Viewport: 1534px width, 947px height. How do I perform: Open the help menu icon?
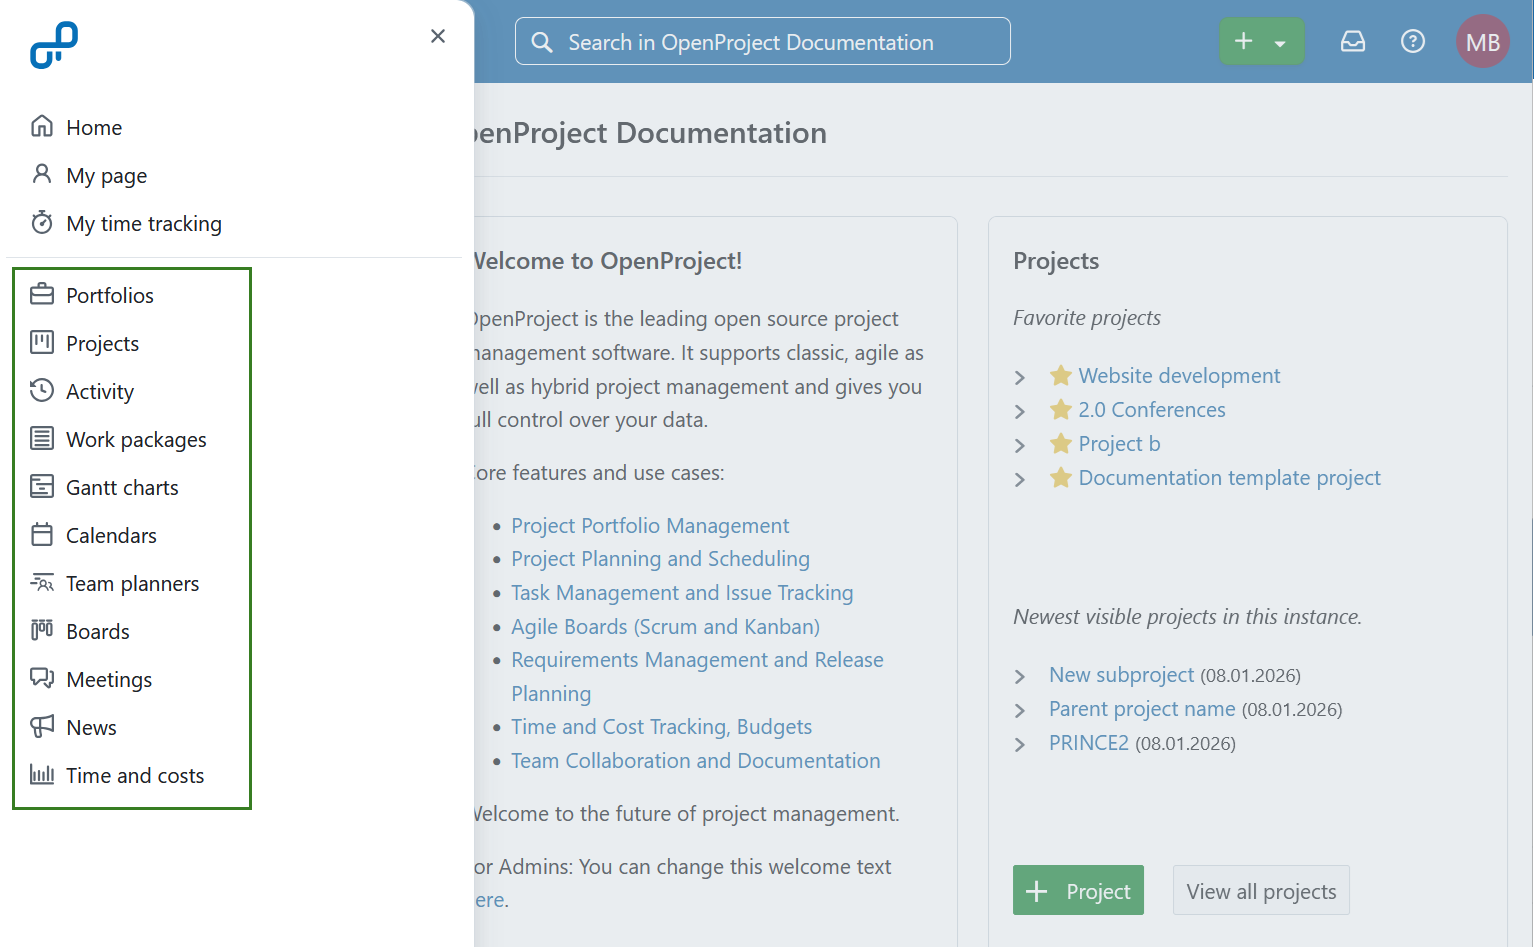pos(1413,41)
